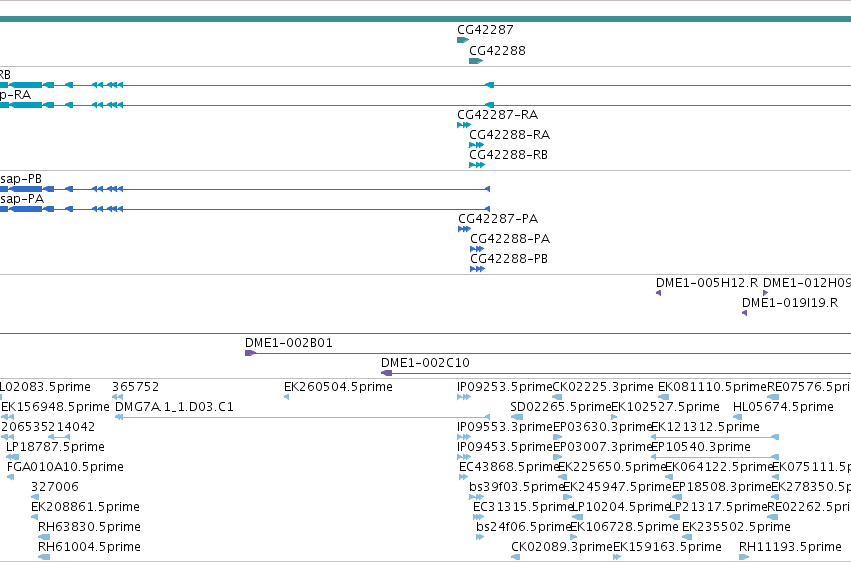The image size is (851, 562).
Task: Click the RH11193.5prime label
Action: tap(790, 547)
